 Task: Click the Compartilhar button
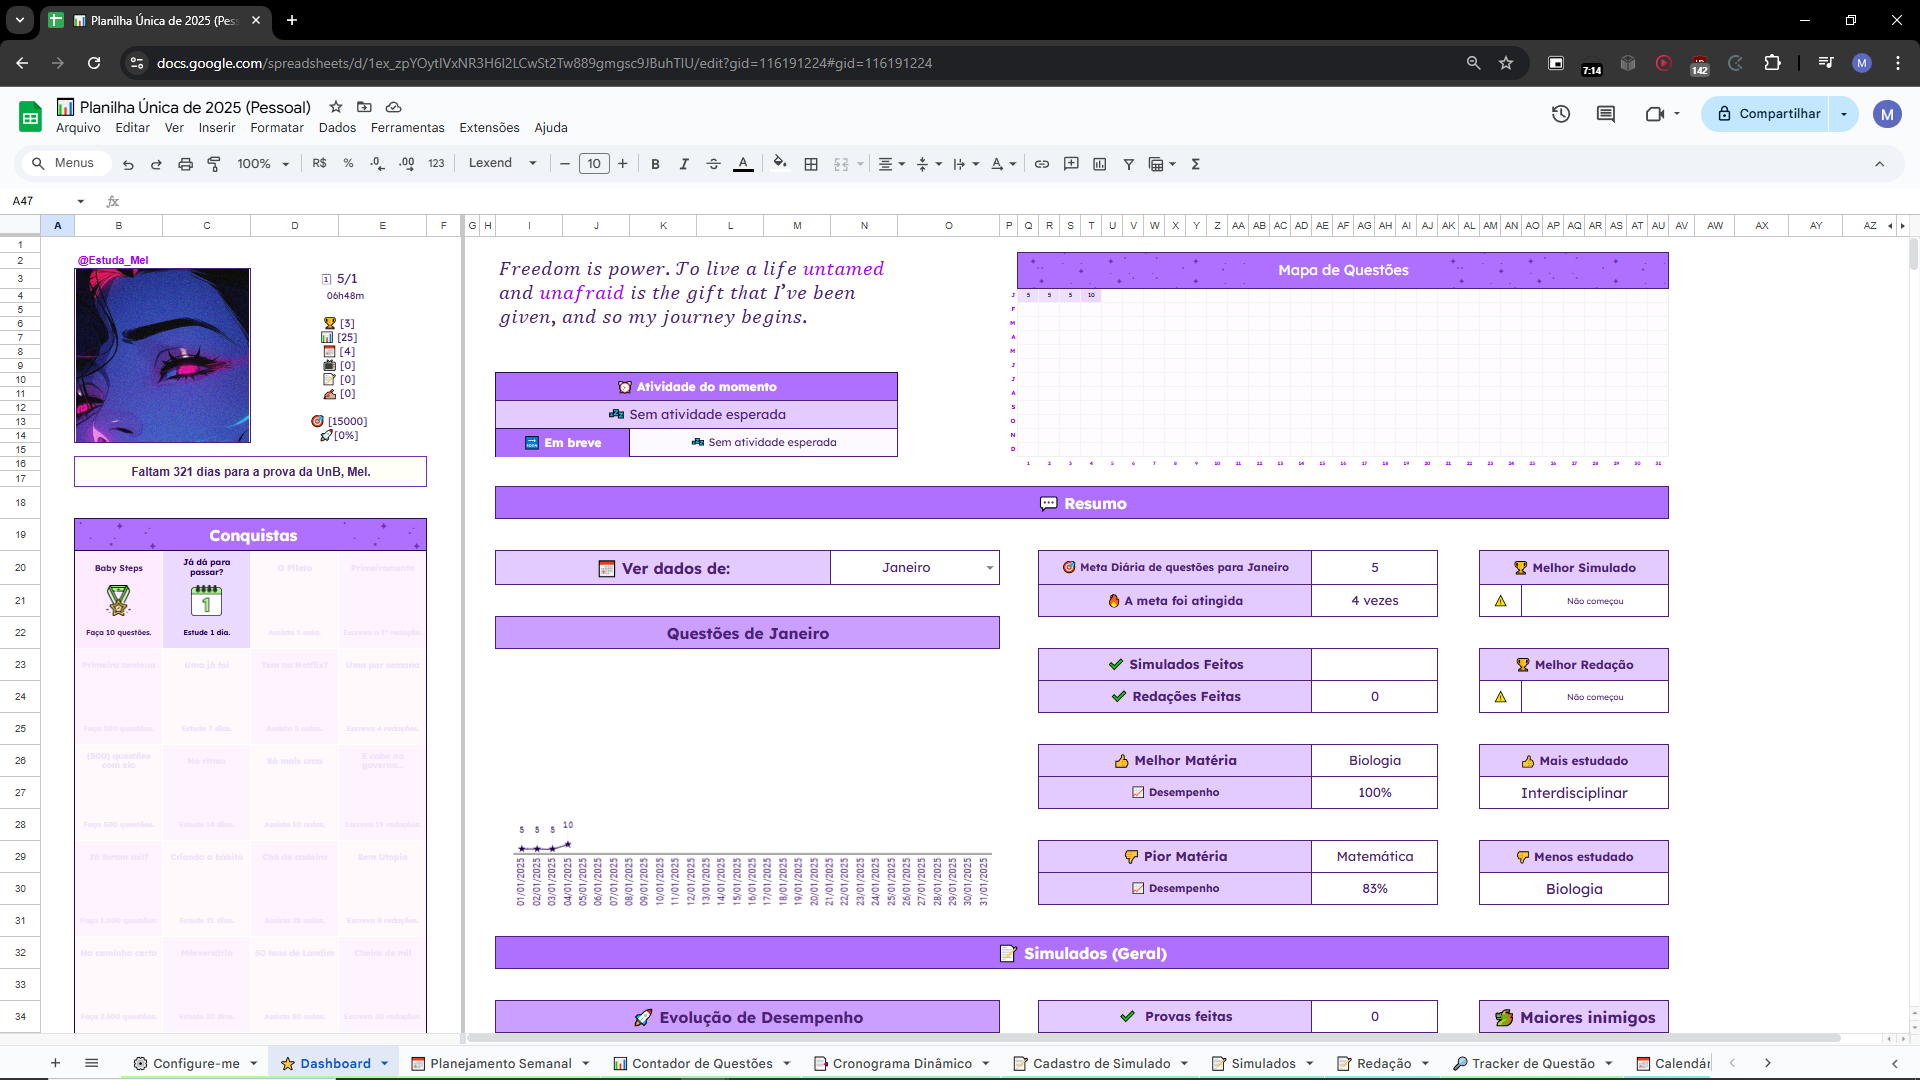[1768, 114]
